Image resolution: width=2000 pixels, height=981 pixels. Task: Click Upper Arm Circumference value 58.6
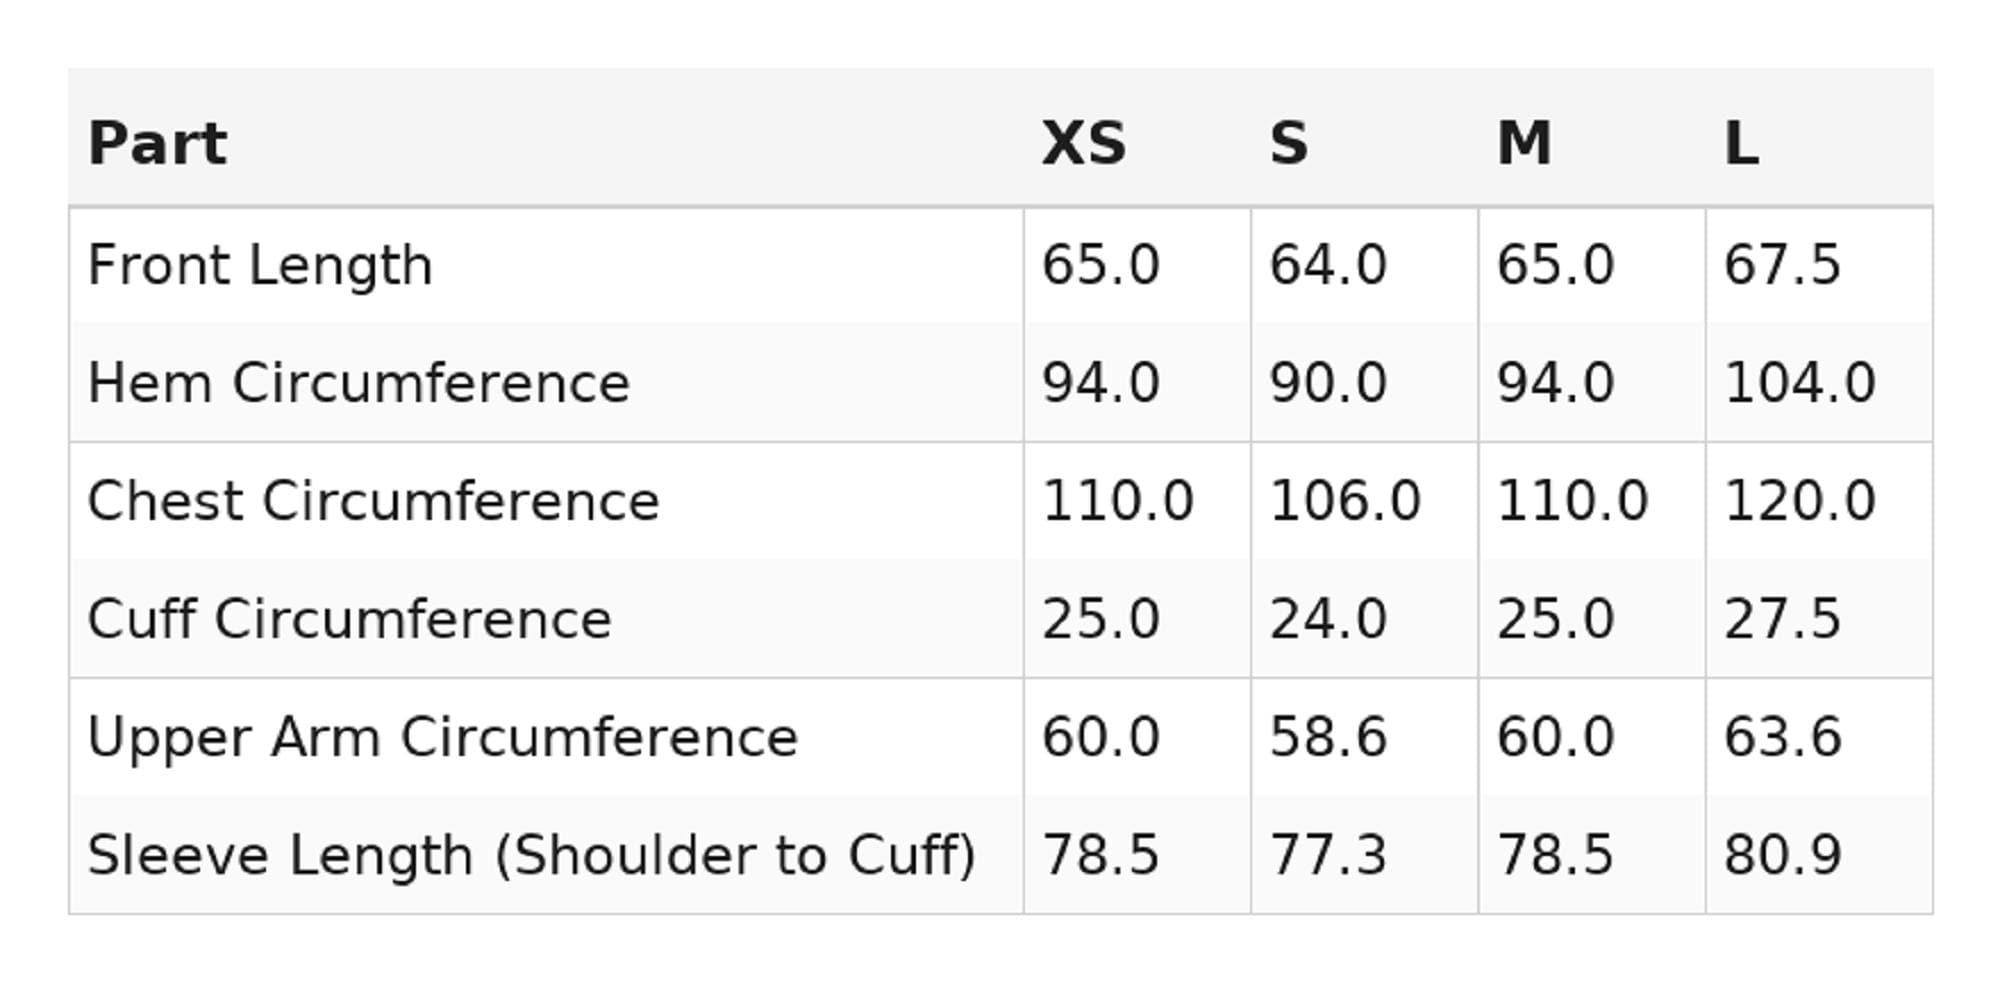tap(1328, 737)
